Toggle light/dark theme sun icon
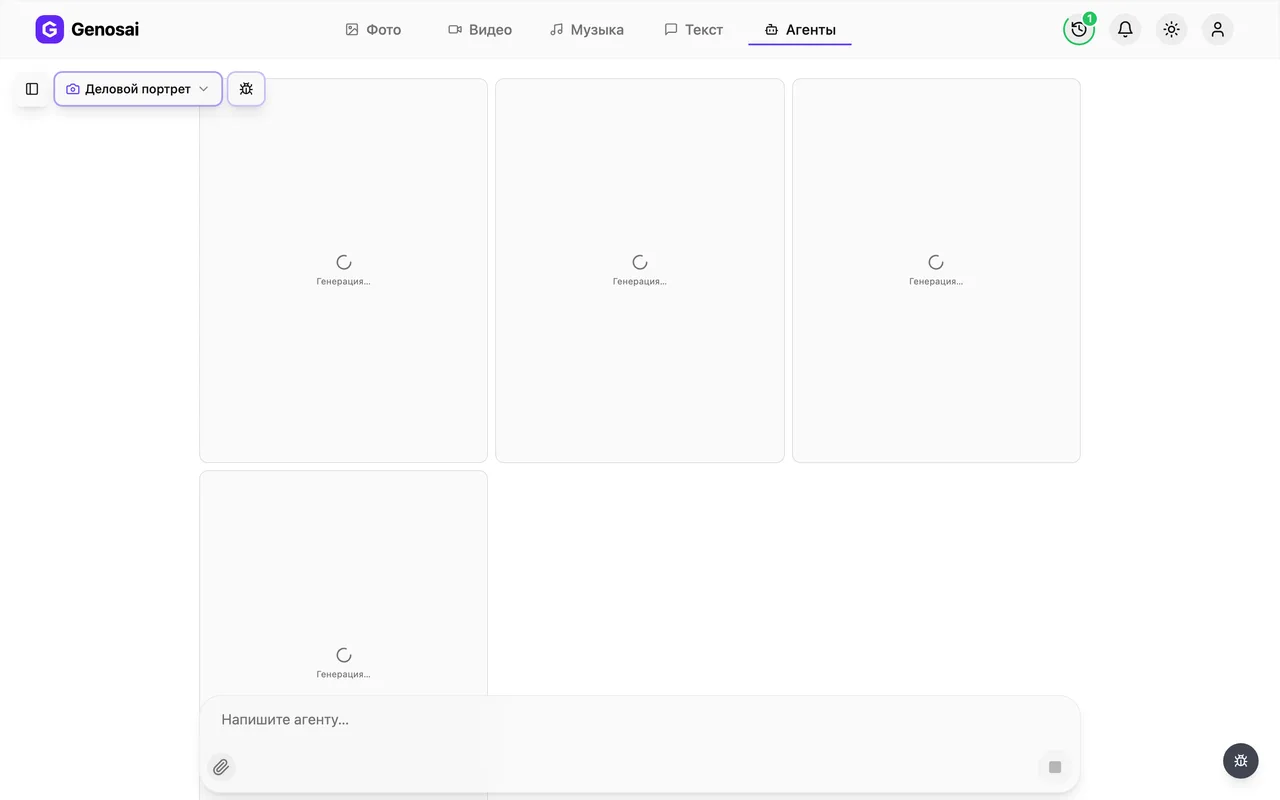The image size is (1280, 800). pos(1171,30)
